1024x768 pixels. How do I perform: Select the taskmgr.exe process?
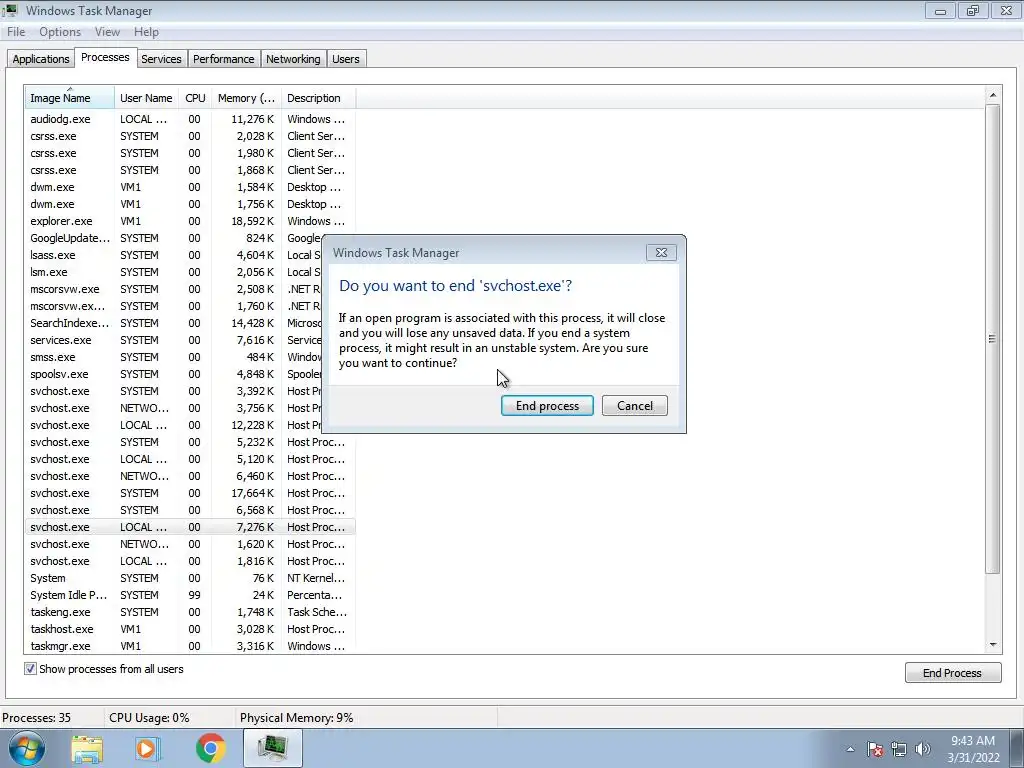pos(190,646)
